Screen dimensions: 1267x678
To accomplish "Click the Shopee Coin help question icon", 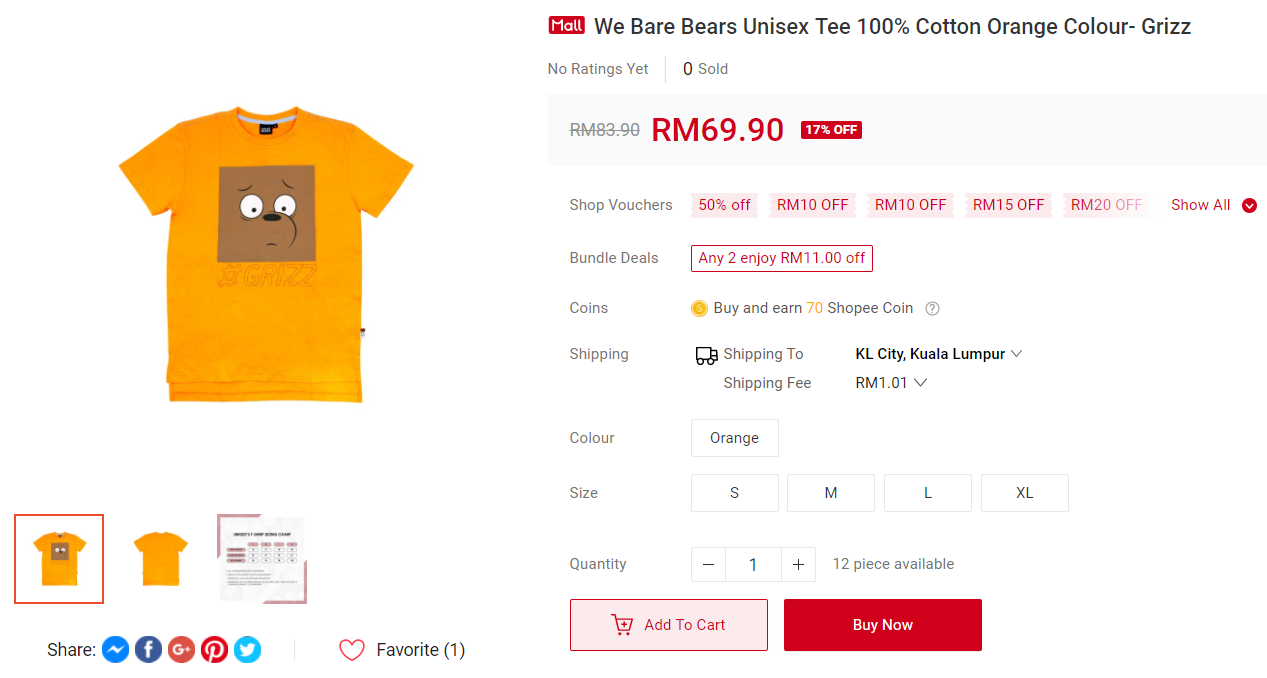I will [932, 308].
